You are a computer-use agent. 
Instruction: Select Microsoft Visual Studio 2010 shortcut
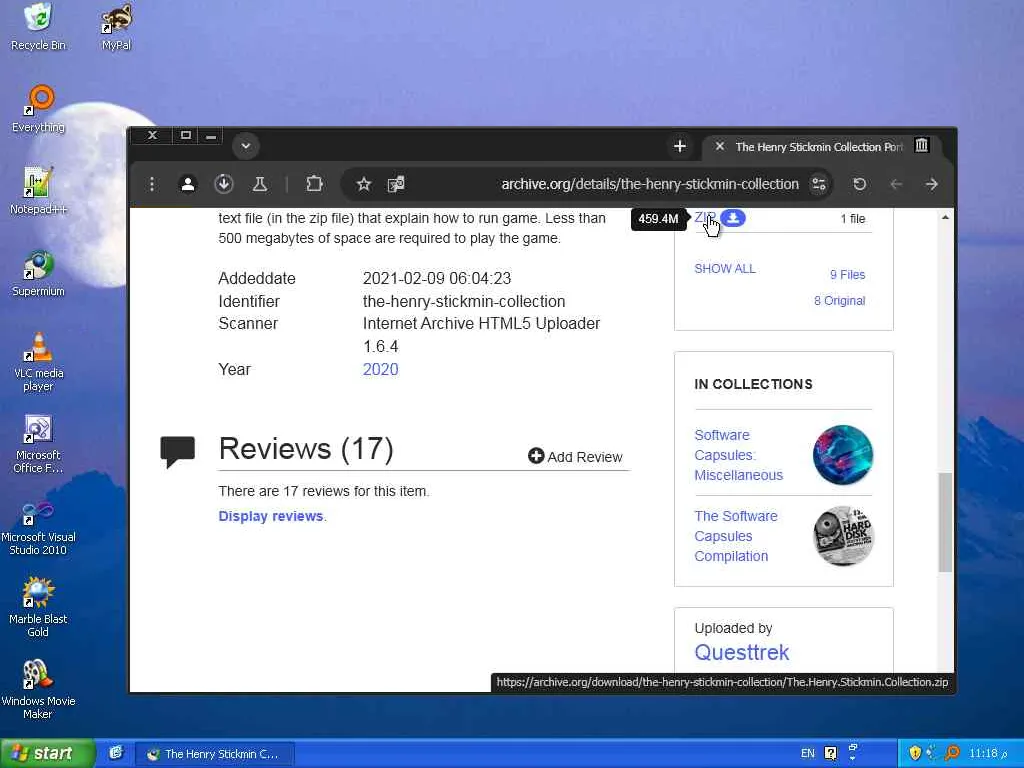point(38,526)
